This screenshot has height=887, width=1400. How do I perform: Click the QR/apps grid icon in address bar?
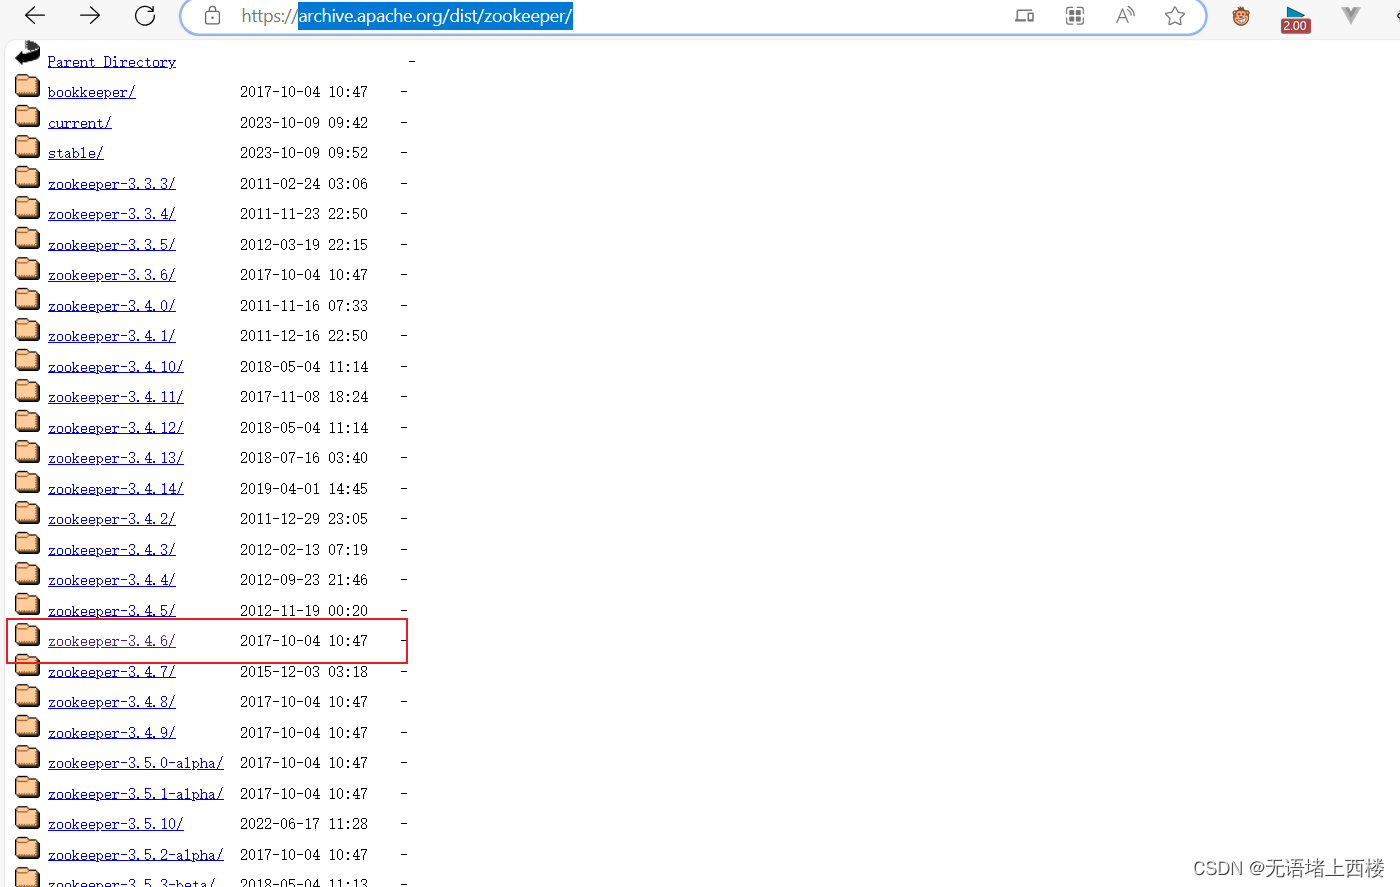[1075, 15]
